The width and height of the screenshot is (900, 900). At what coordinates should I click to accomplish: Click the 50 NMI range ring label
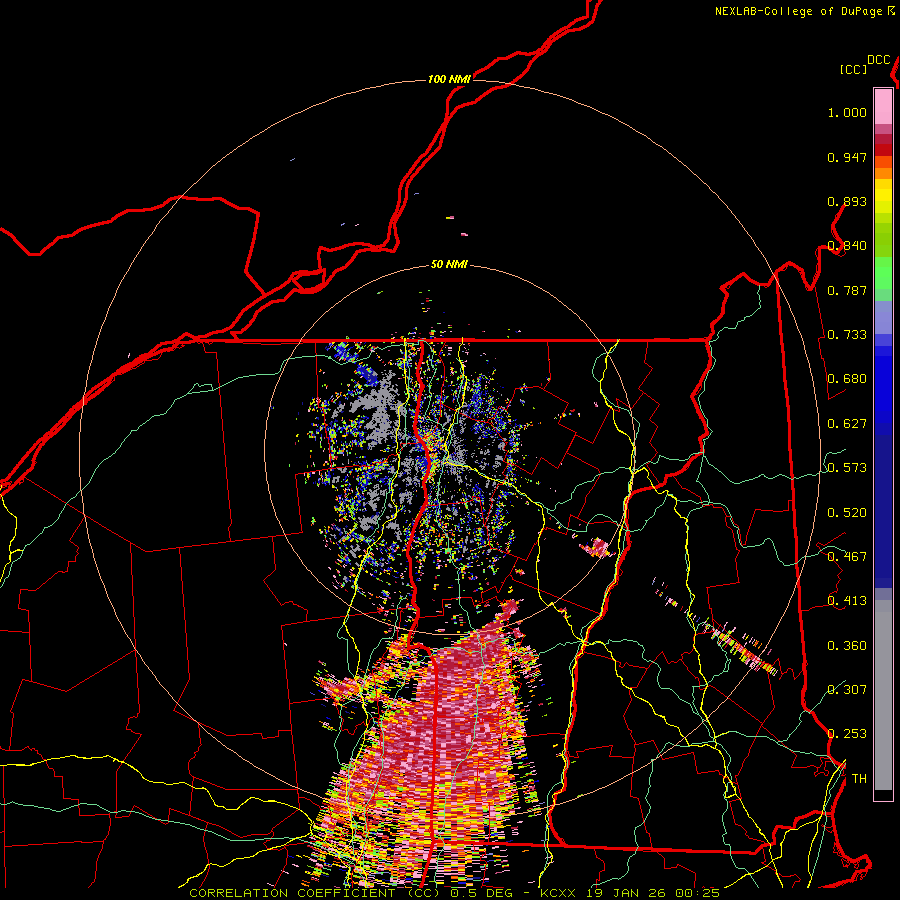click(x=449, y=264)
